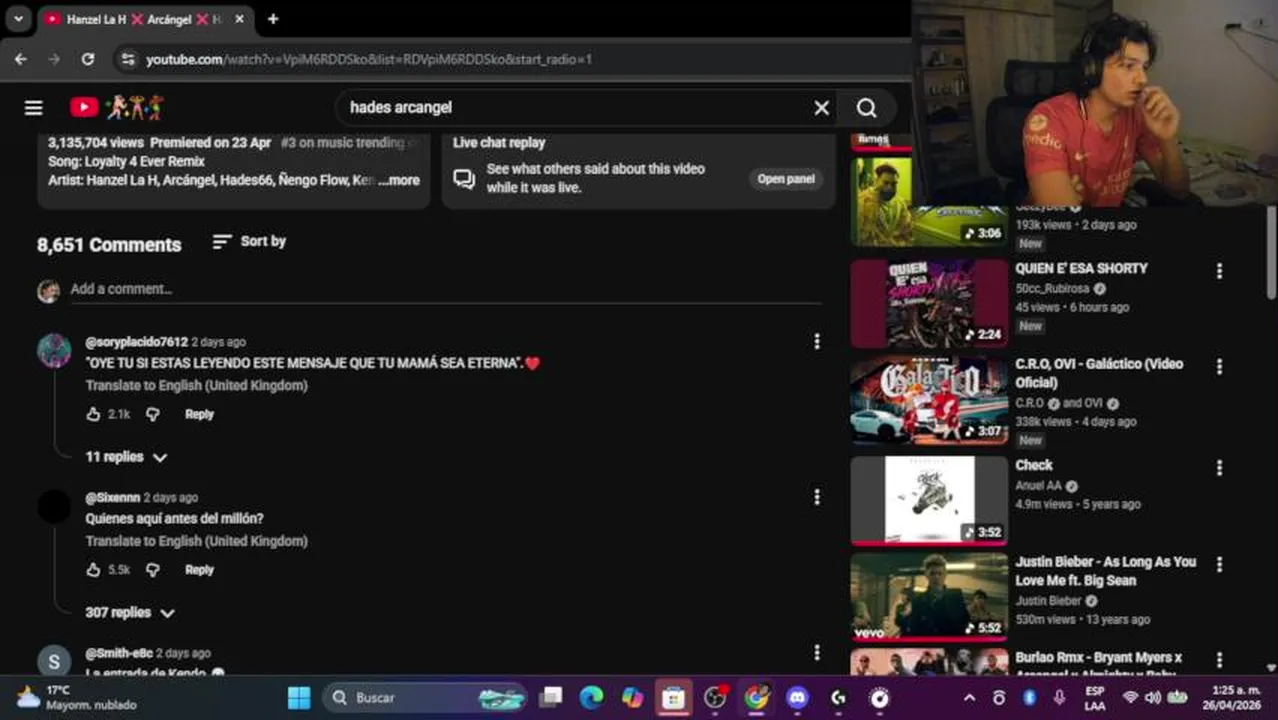
Task: Show hidden system tray icons
Action: (x=969, y=697)
